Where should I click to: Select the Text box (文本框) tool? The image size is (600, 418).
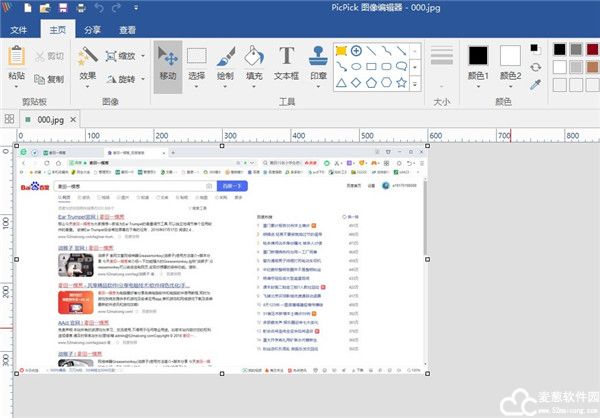pyautogui.click(x=286, y=62)
